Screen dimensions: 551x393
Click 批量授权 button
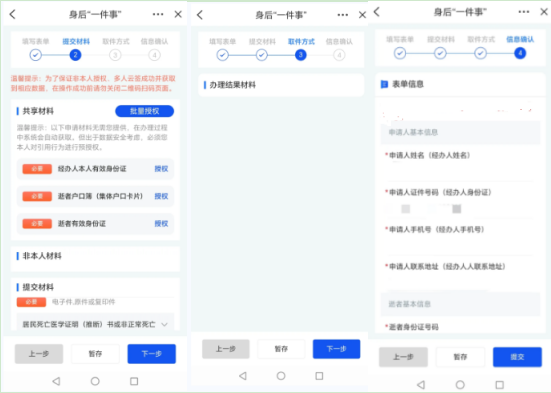(144, 111)
